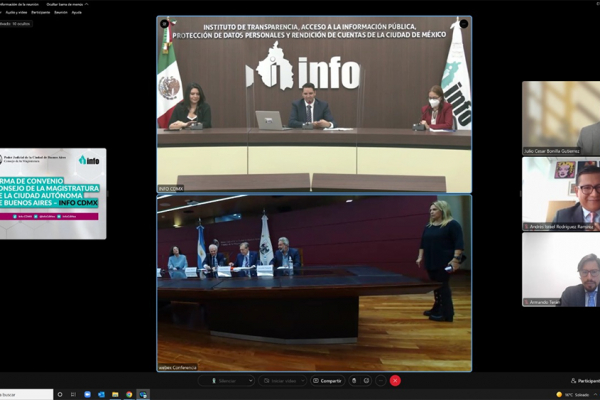Click the raise hand icon

click(x=354, y=381)
